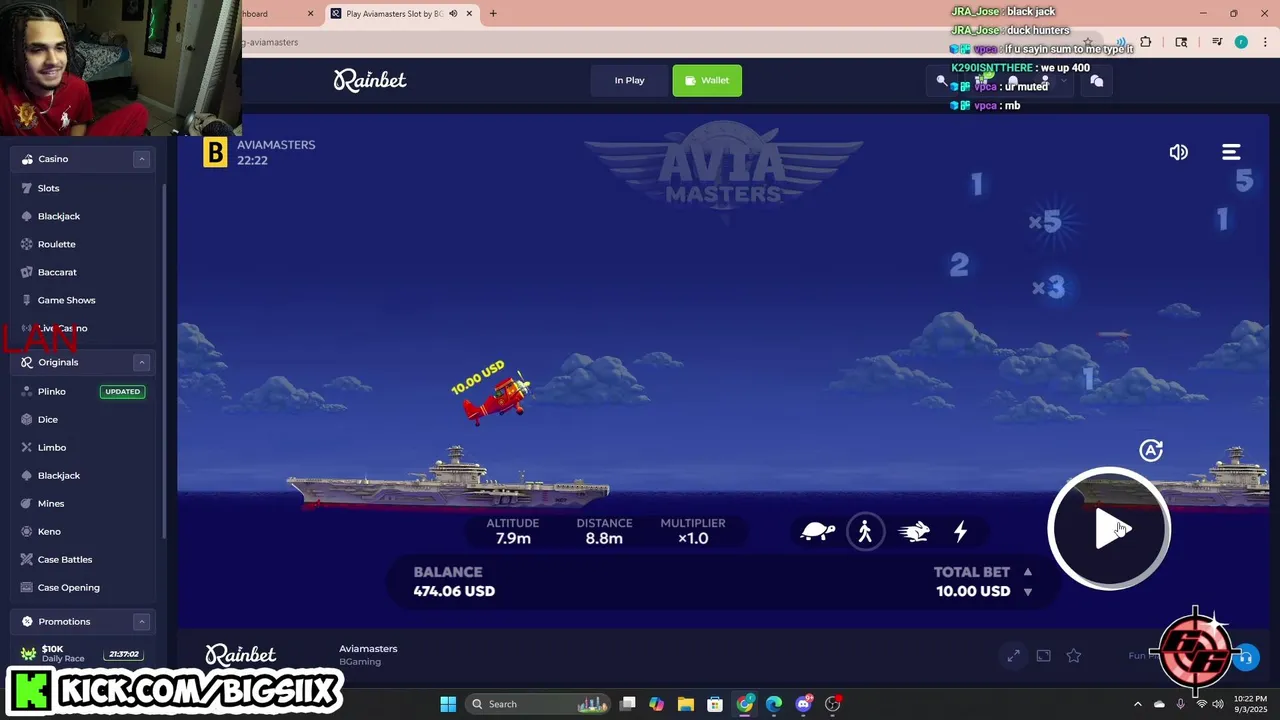The width and height of the screenshot is (1280, 720).
Task: Open live support headset button
Action: pos(1245,657)
